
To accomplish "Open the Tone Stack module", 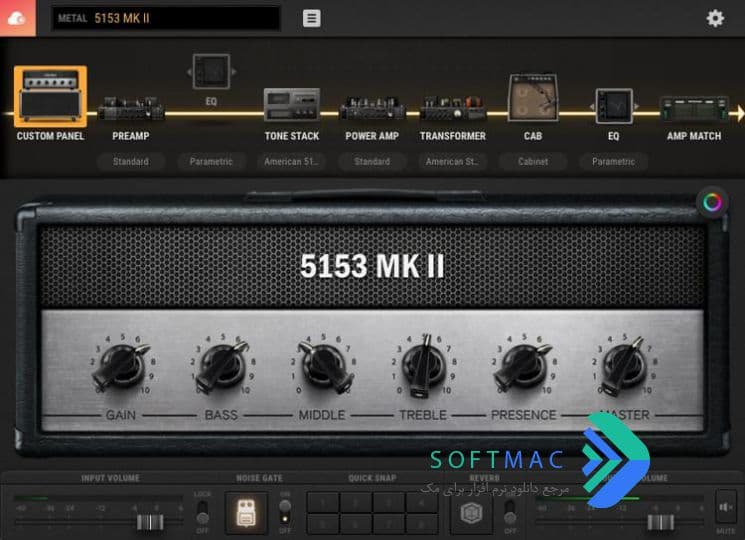I will (x=292, y=104).
